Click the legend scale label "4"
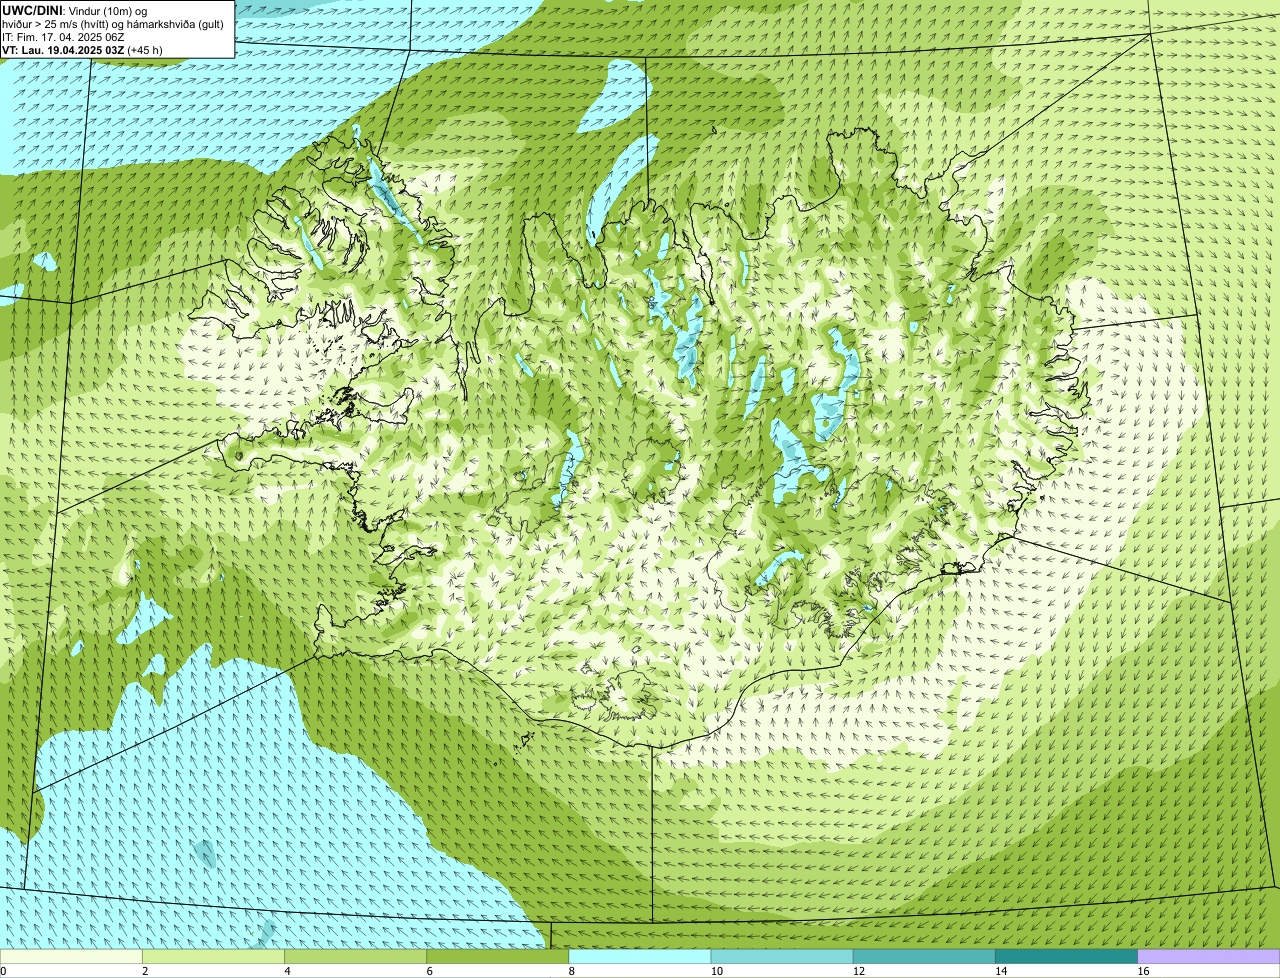Viewport: 1280px width, 978px height. 287,971
